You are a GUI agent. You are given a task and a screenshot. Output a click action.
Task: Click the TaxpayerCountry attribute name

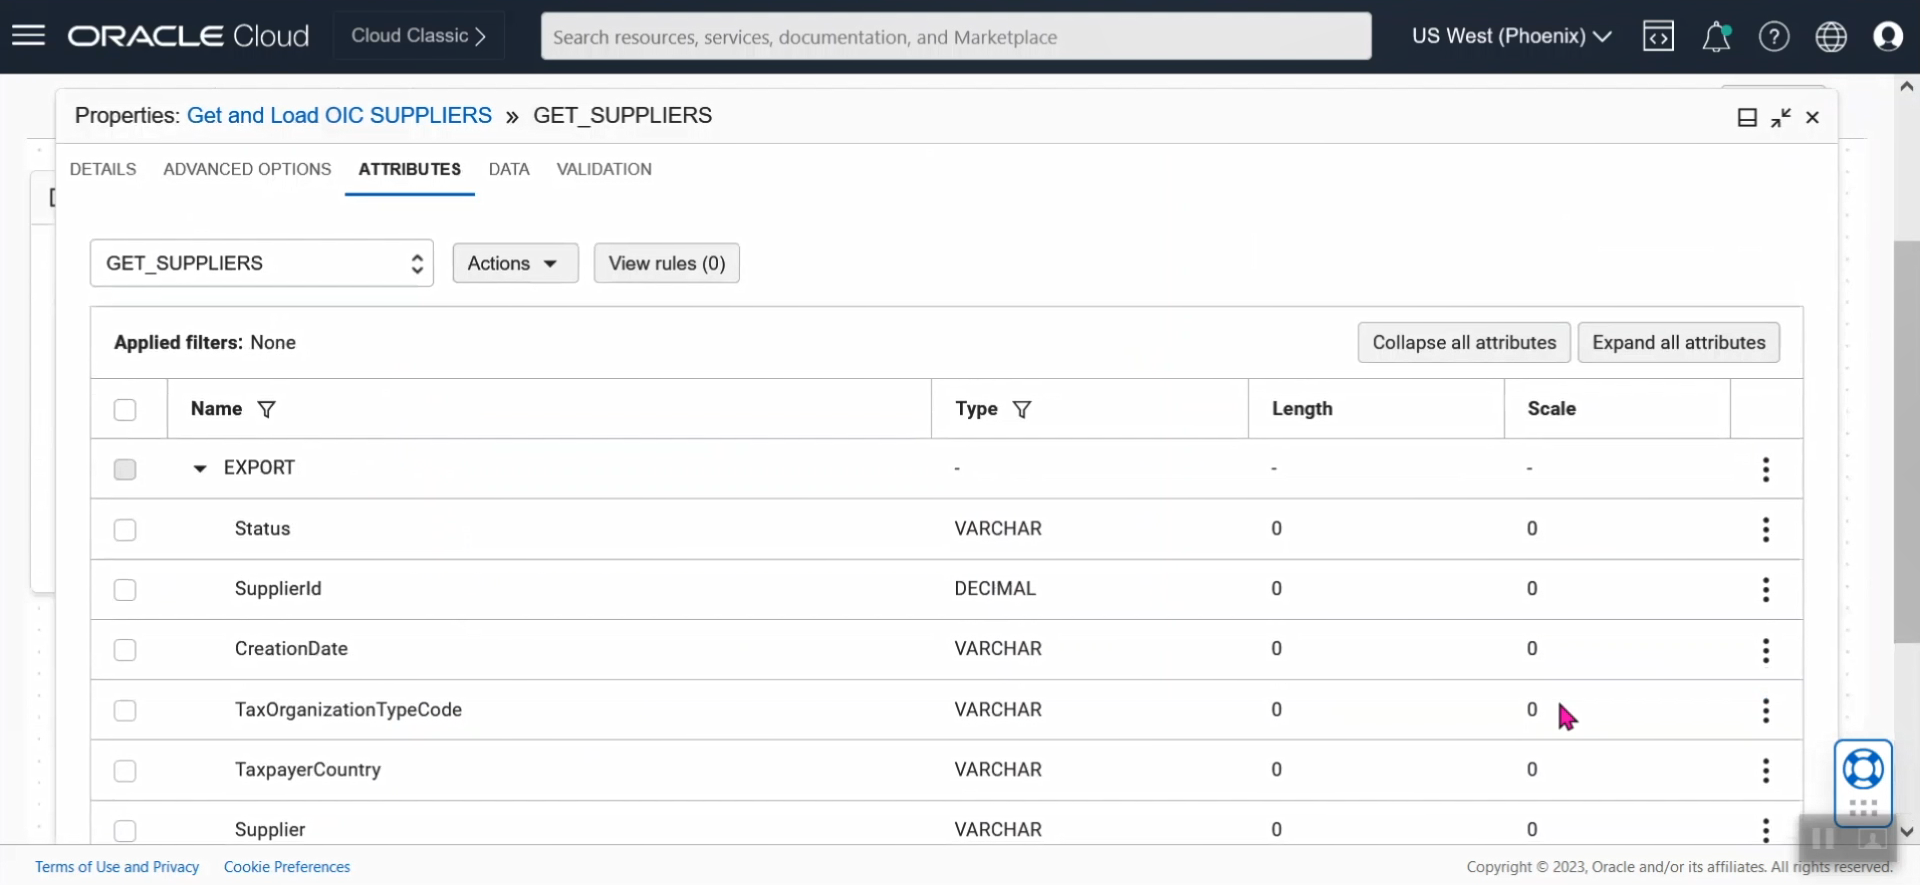point(308,770)
